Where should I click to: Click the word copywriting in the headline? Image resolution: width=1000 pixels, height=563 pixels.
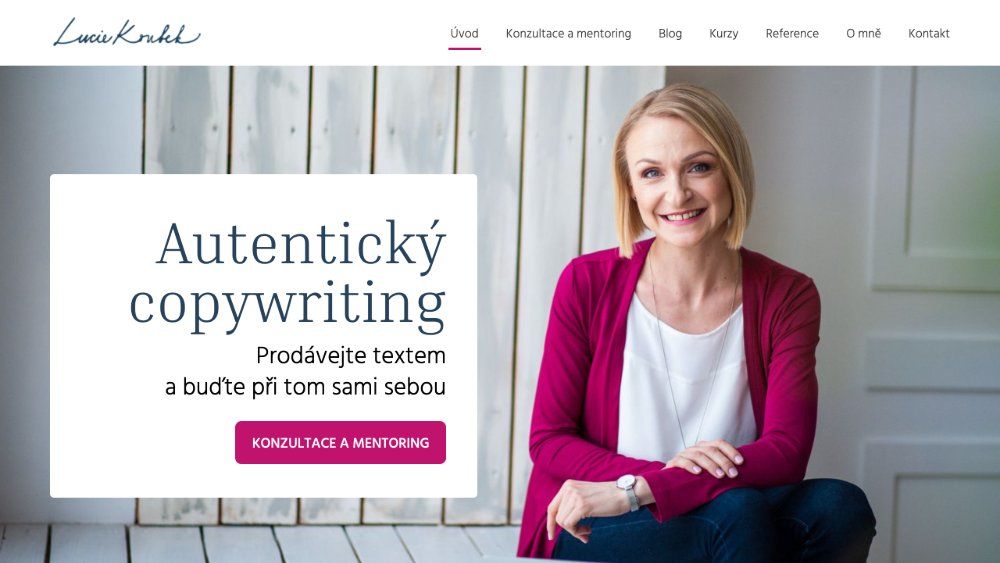pos(287,304)
